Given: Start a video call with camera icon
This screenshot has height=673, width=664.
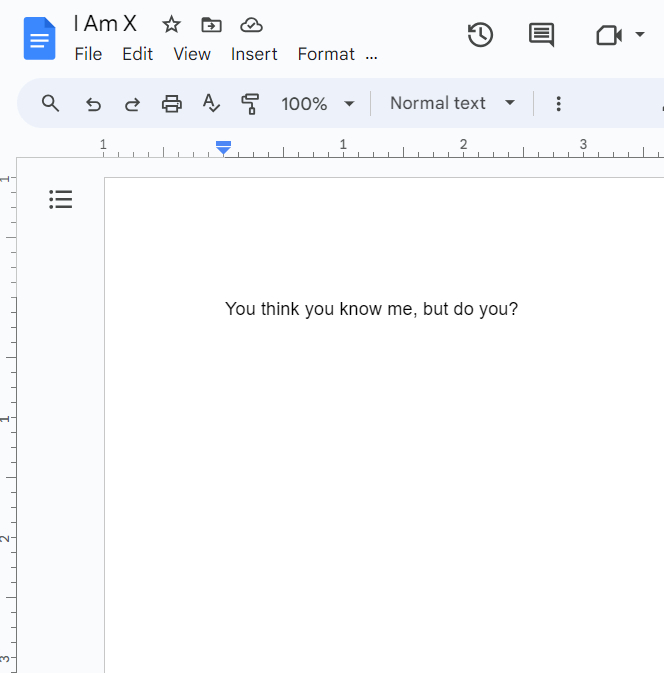Looking at the screenshot, I should click(608, 35).
